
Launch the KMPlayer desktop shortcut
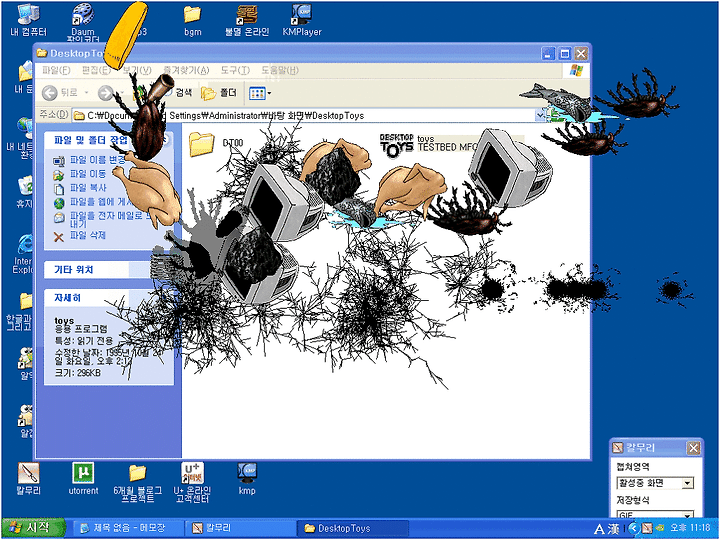[x=302, y=21]
